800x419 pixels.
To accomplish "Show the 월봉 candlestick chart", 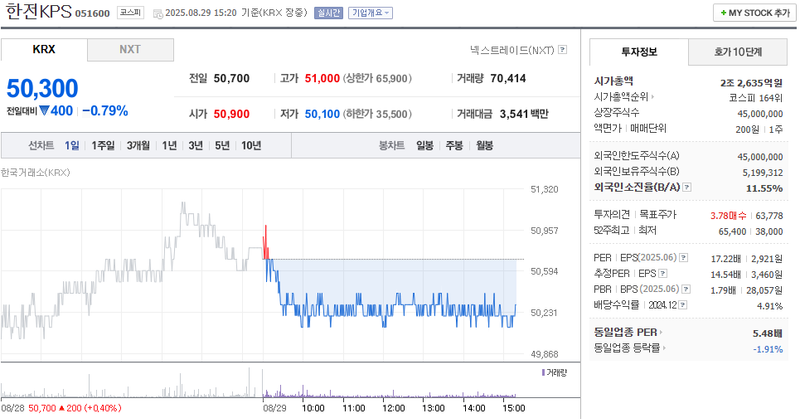I will 485,145.
